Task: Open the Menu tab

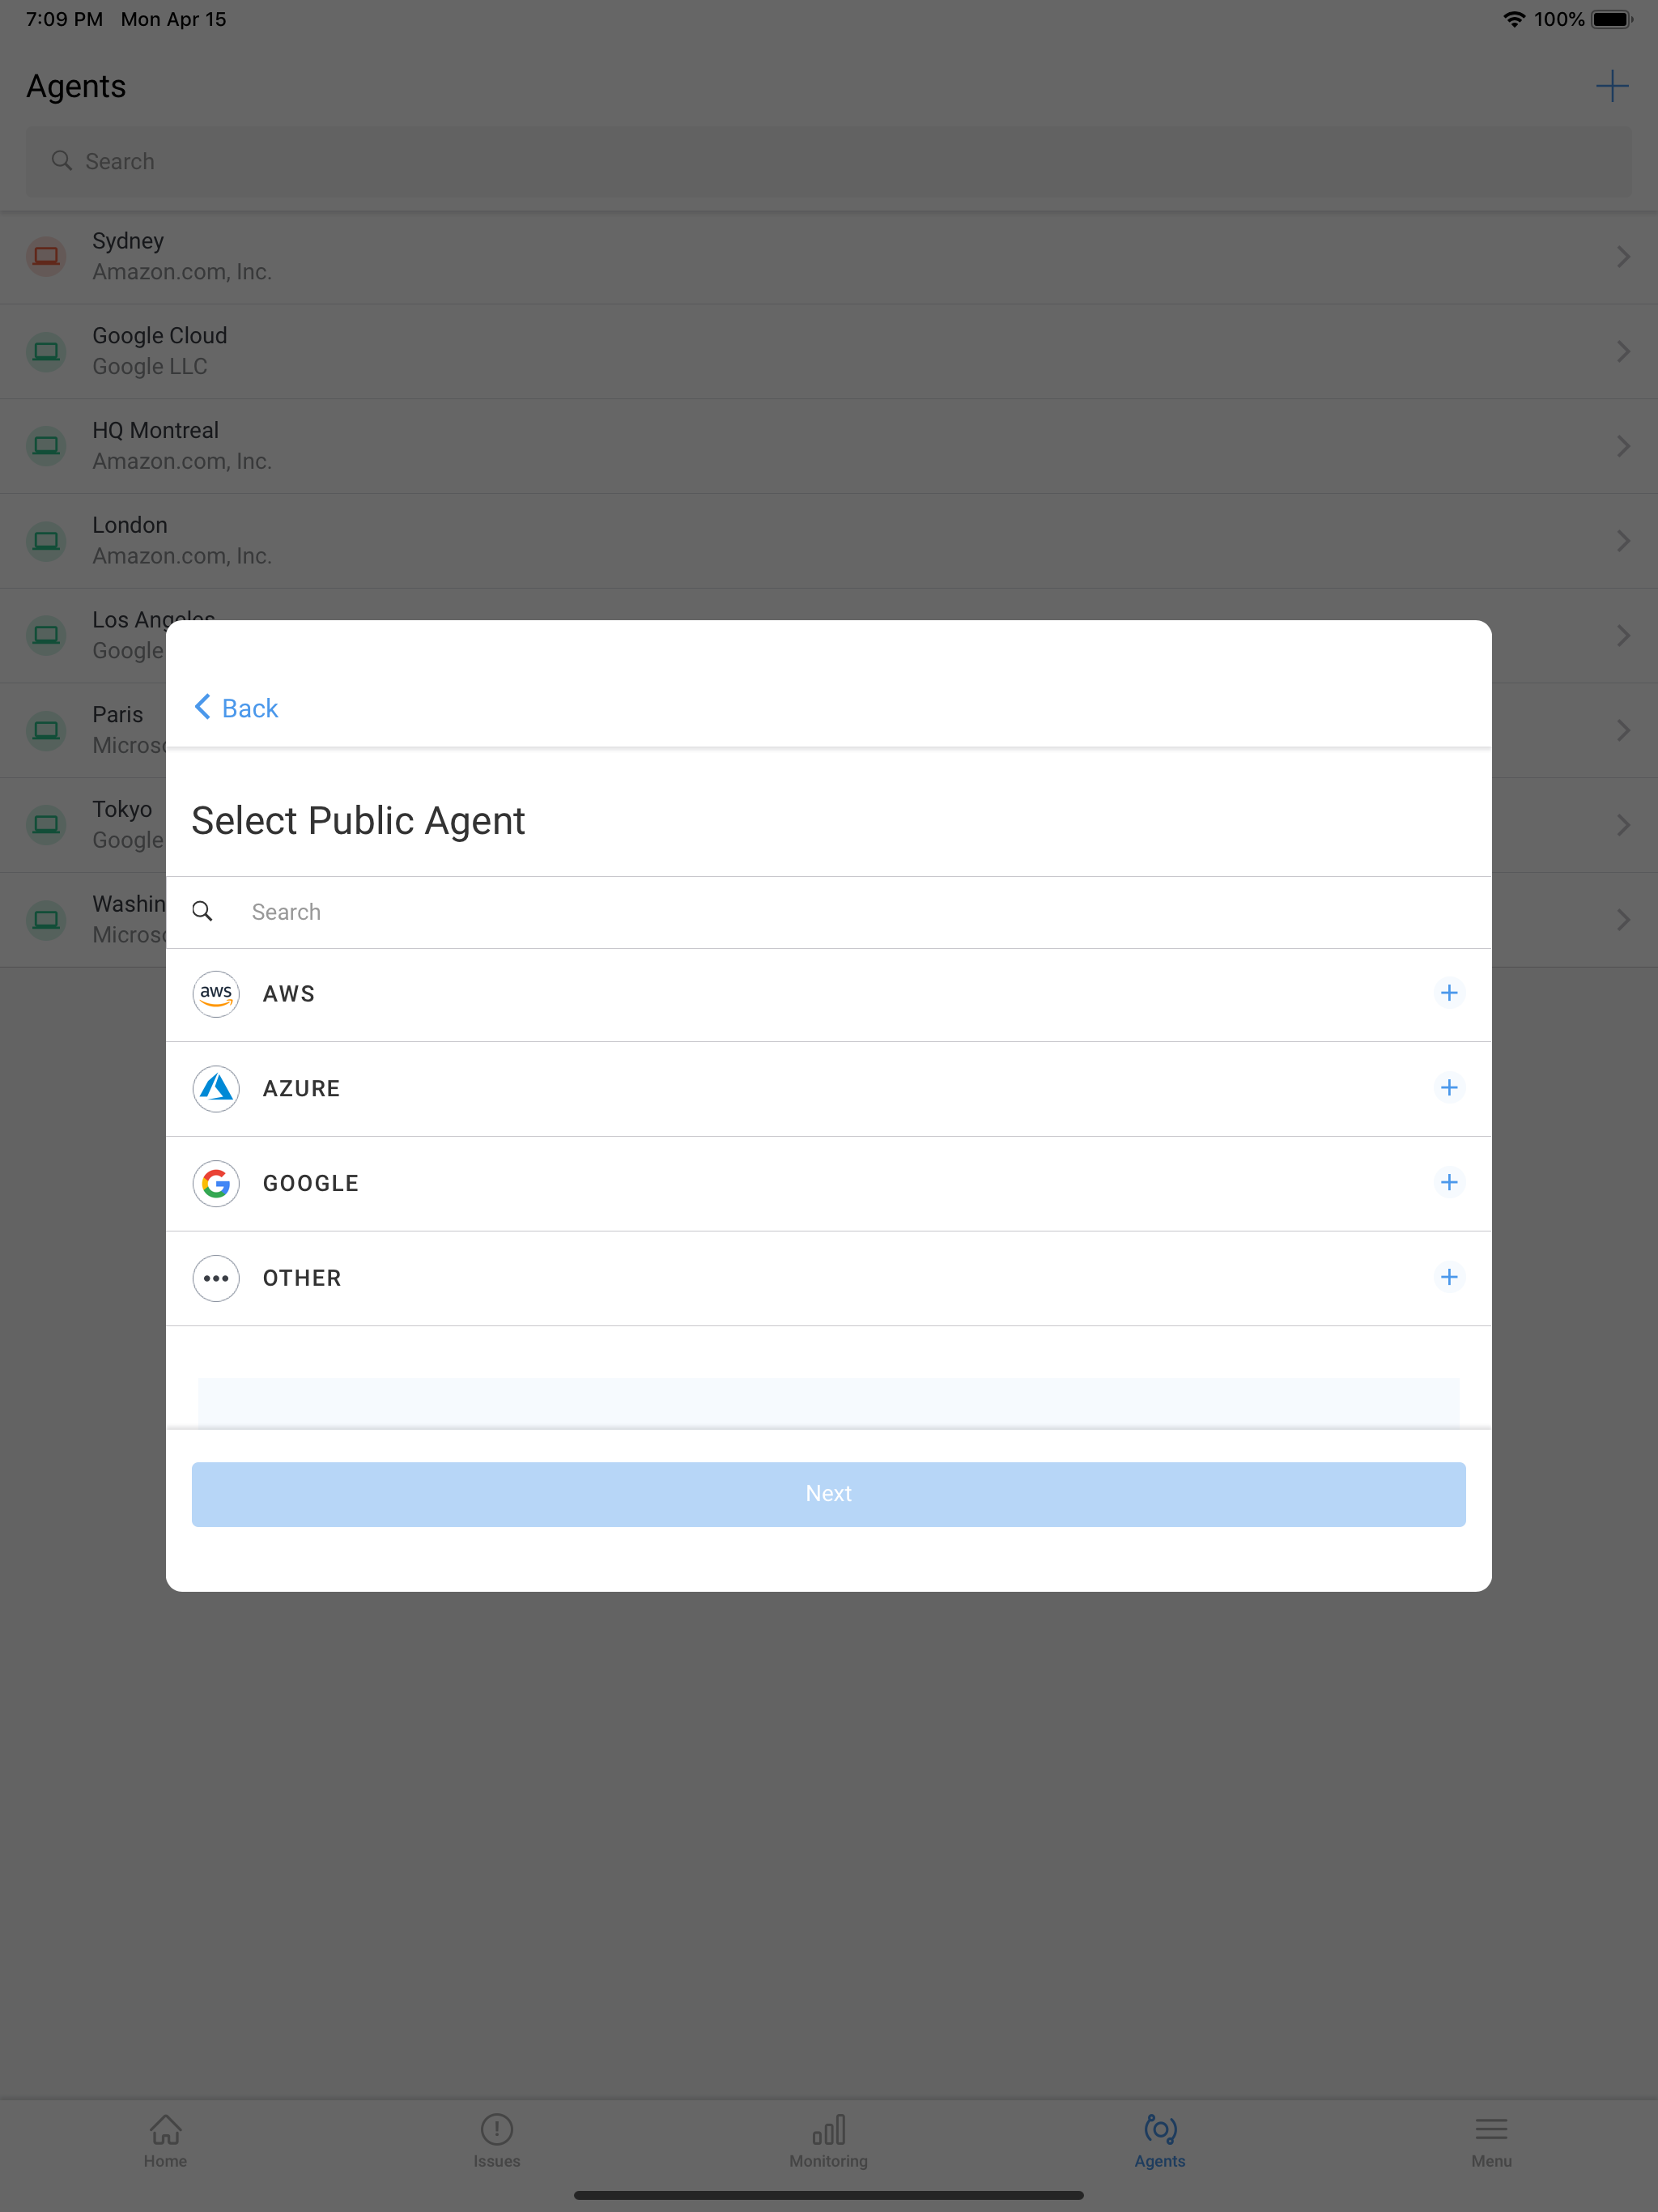Action: click(x=1491, y=2141)
